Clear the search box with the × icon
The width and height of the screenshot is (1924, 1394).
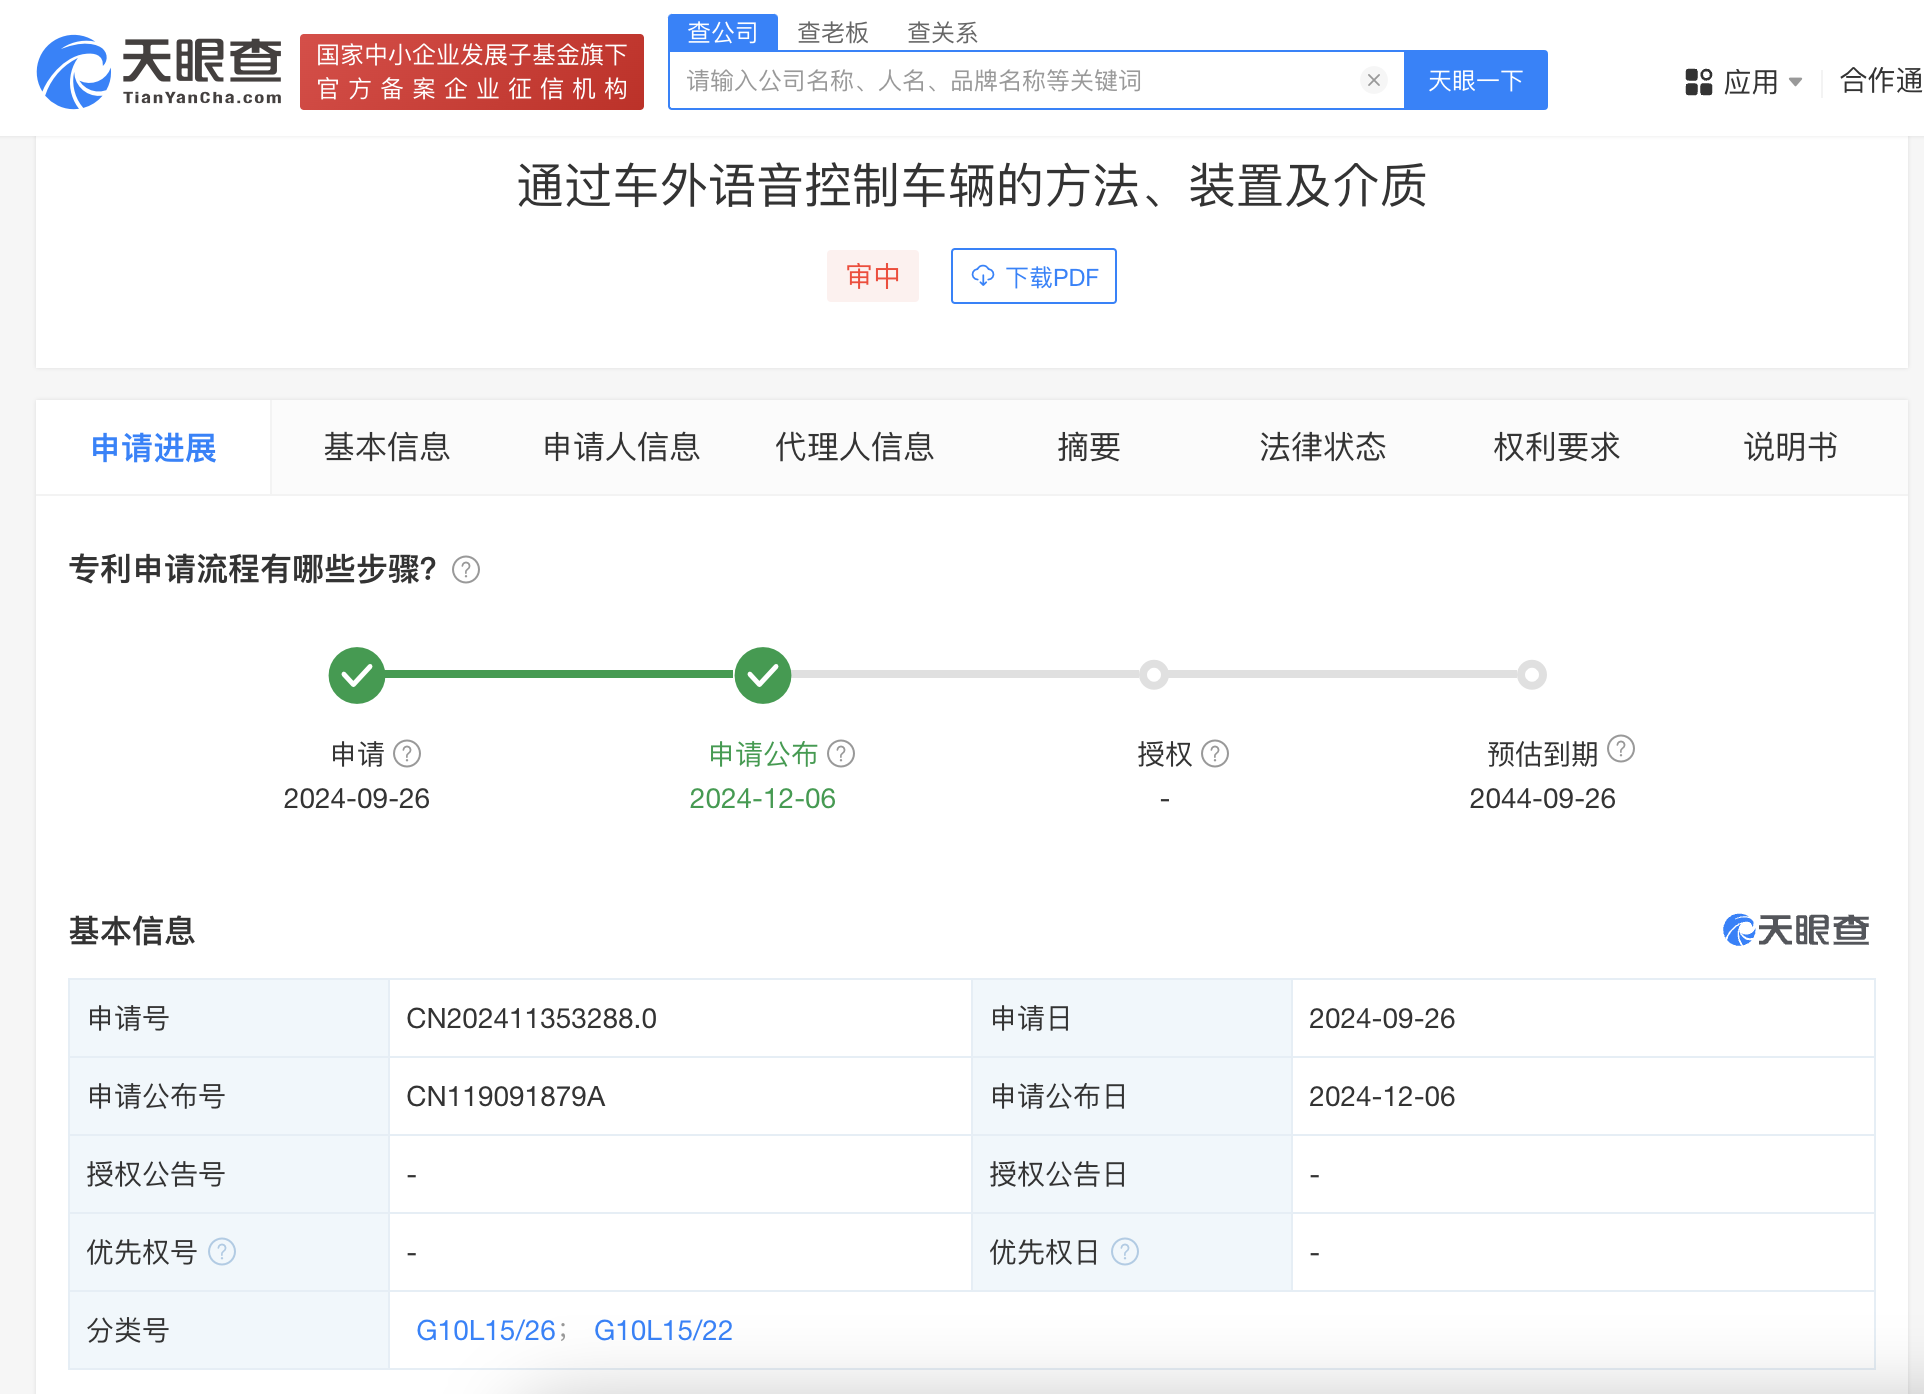tap(1373, 80)
